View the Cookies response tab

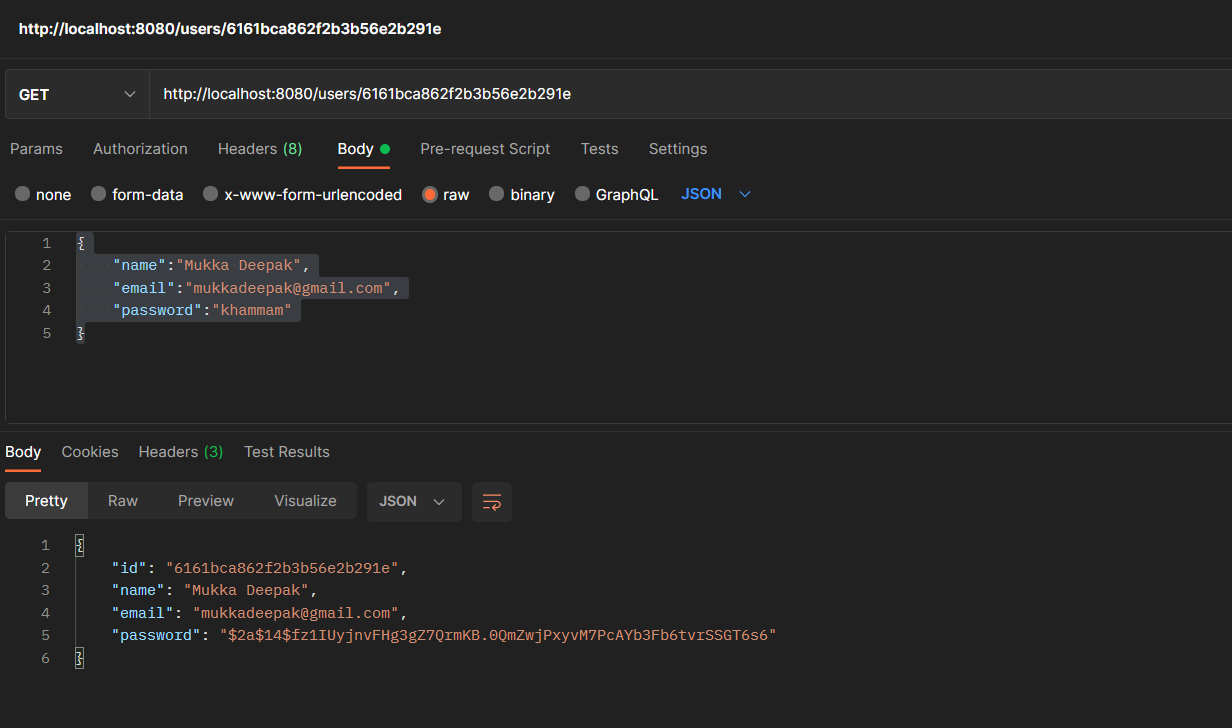click(89, 451)
